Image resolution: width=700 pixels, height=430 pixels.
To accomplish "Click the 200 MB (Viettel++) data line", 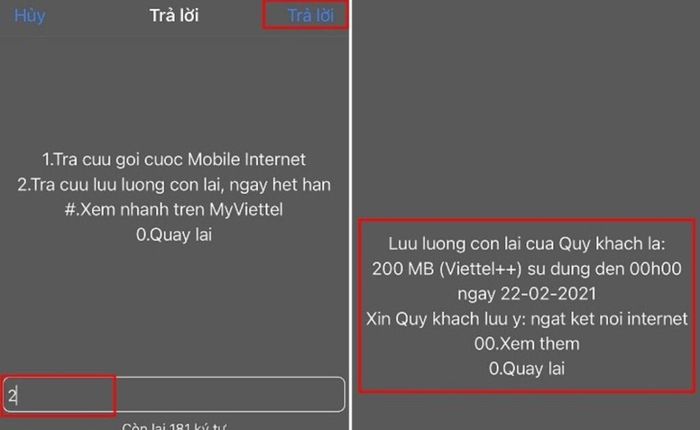I will click(527, 269).
